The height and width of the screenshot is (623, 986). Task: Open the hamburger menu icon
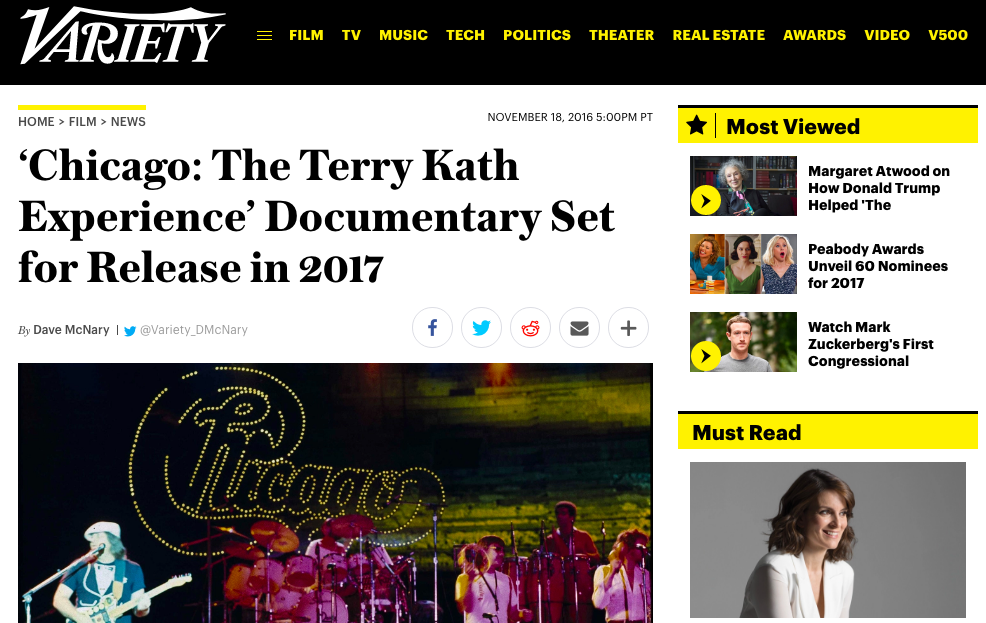[264, 36]
